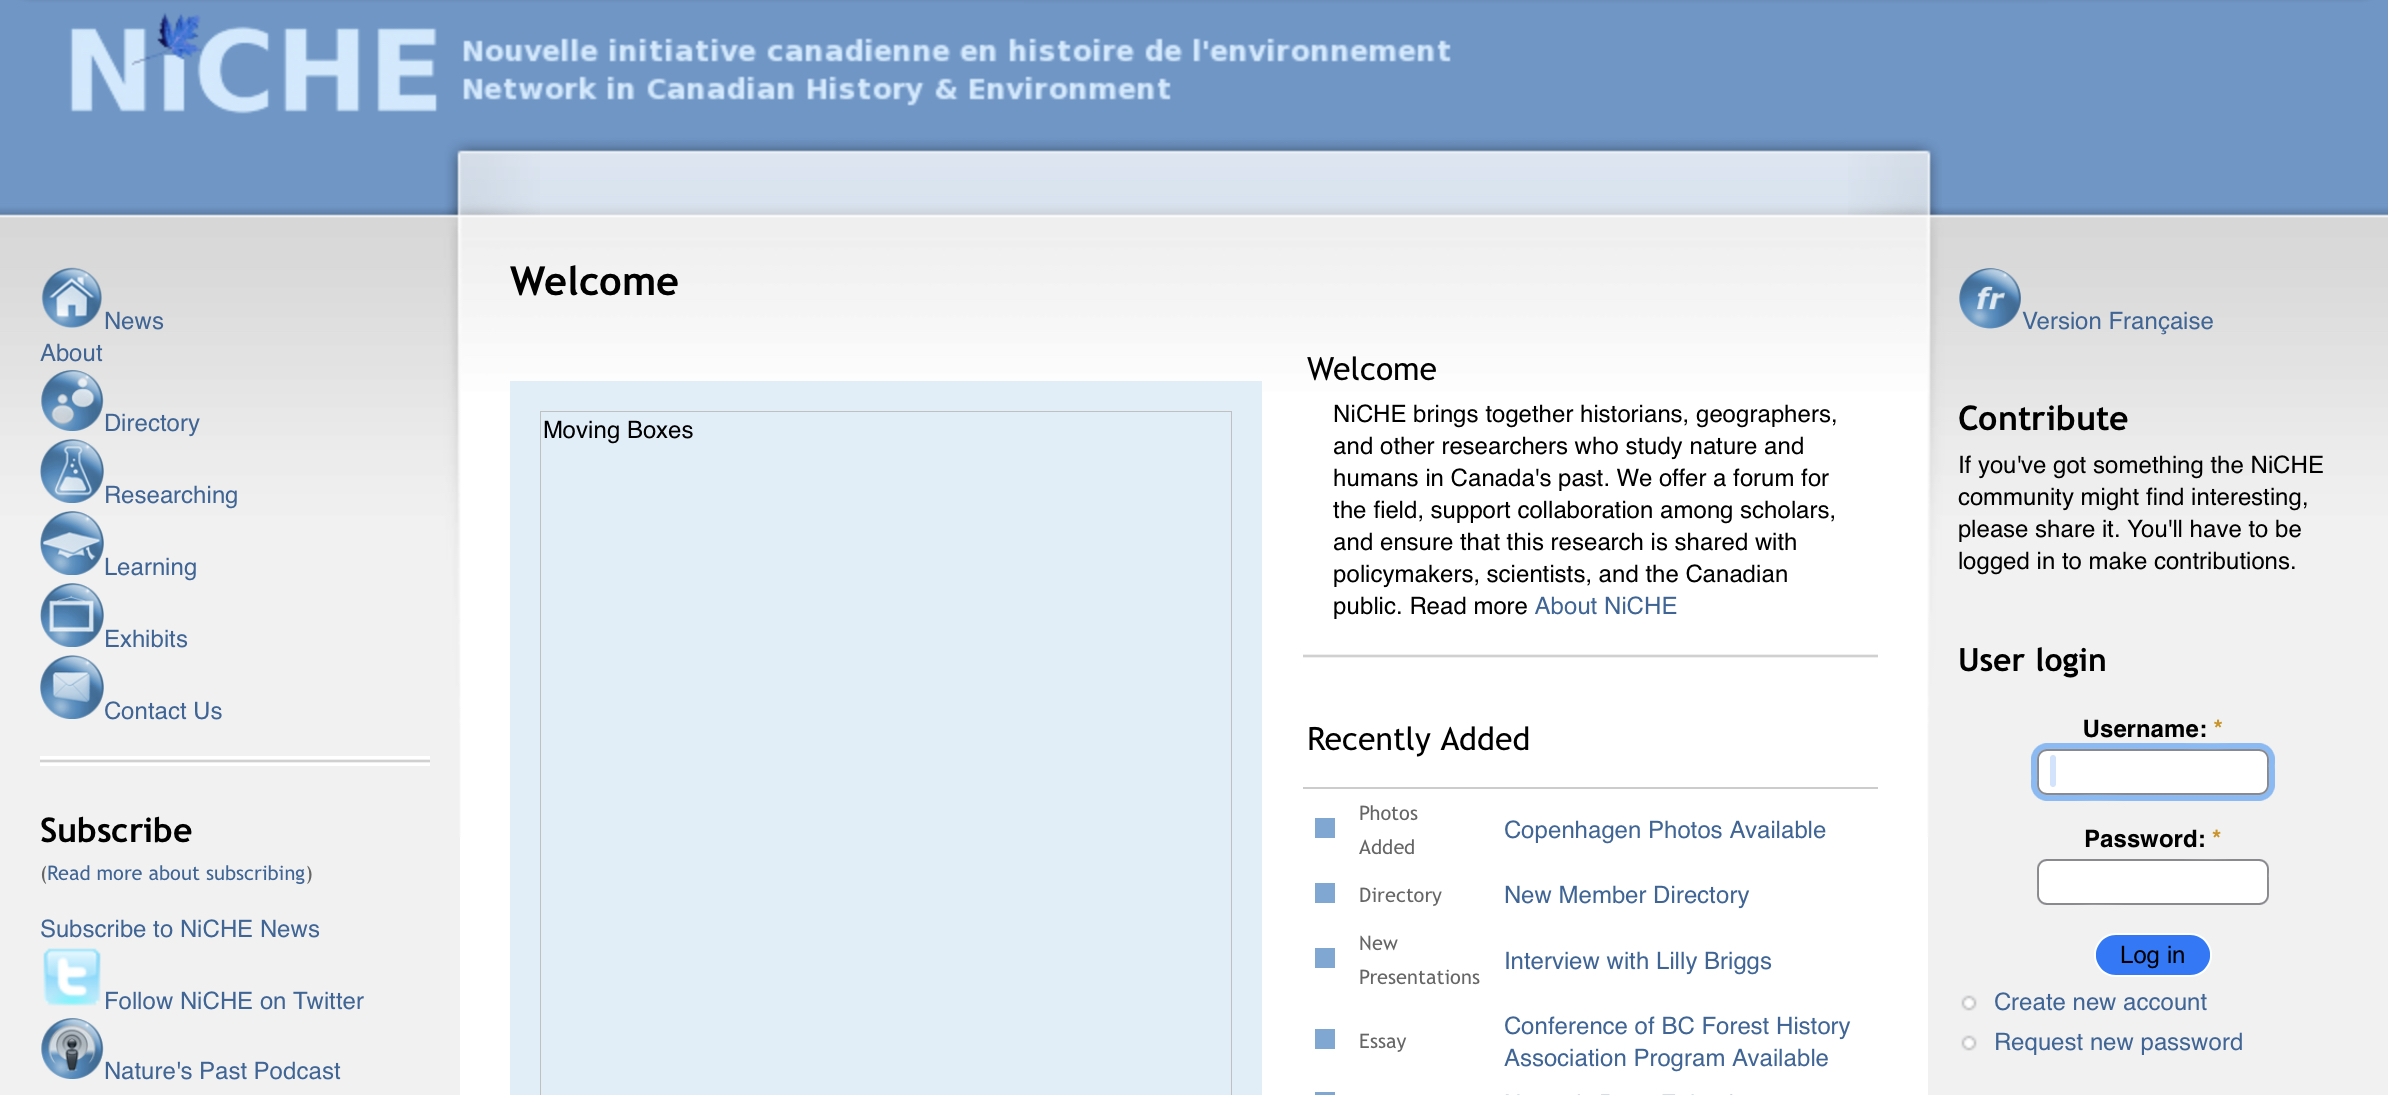This screenshot has width=2388, height=1095.
Task: Open the Nature's Past Podcast microphone icon
Action: (x=71, y=1049)
